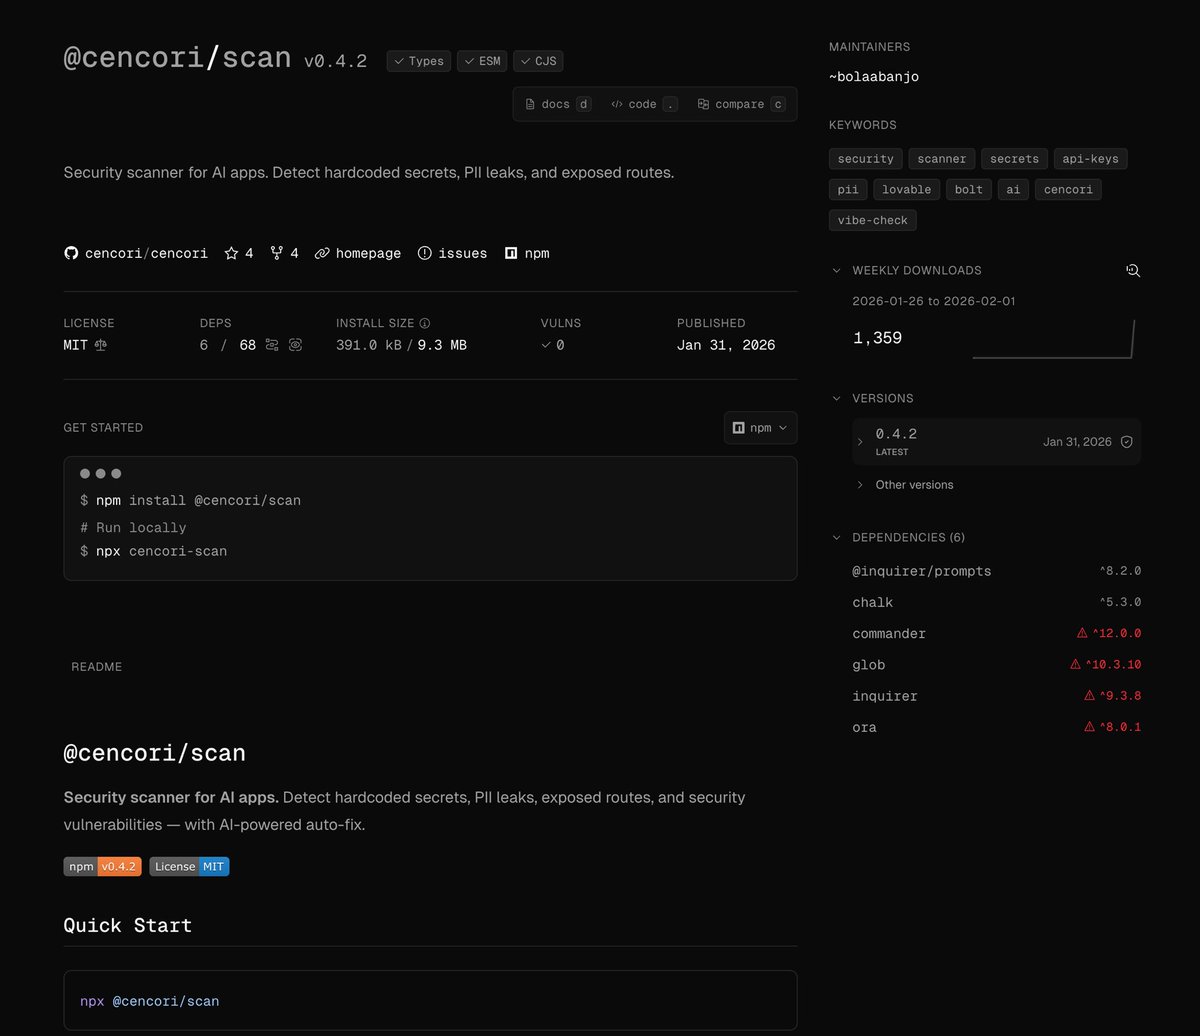Viewport: 1200px width, 1036px height.
Task: Click the fork count icon
Action: 277,253
